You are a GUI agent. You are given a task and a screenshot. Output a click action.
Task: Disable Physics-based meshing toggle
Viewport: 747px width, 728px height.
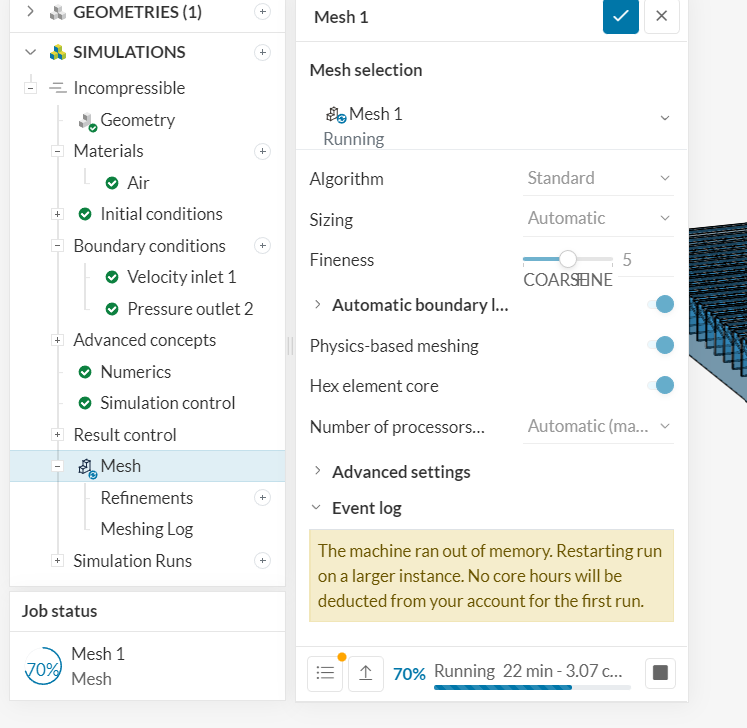click(x=660, y=345)
